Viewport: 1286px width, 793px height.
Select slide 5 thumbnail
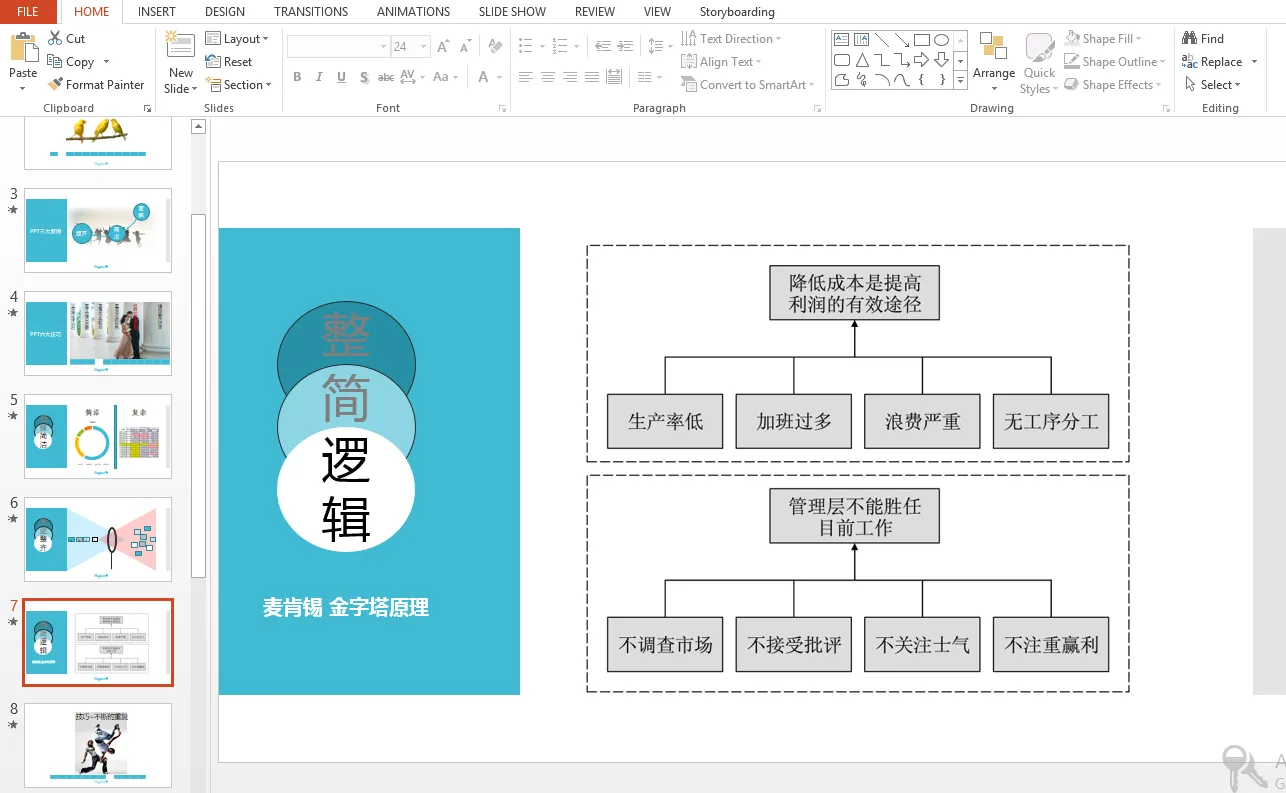coord(98,436)
